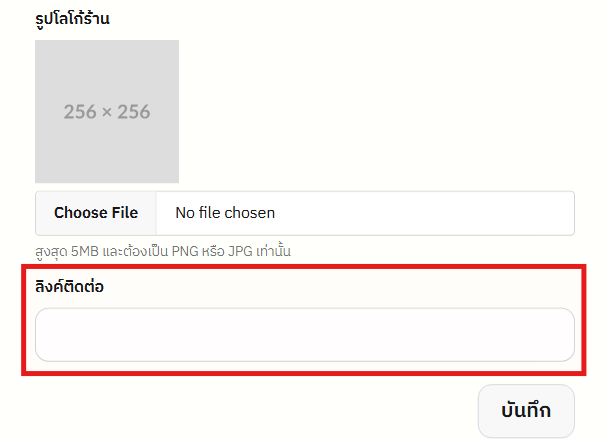This screenshot has width=607, height=439.
Task: Click the 5MB PNG or JPG hint text
Action: [163, 251]
